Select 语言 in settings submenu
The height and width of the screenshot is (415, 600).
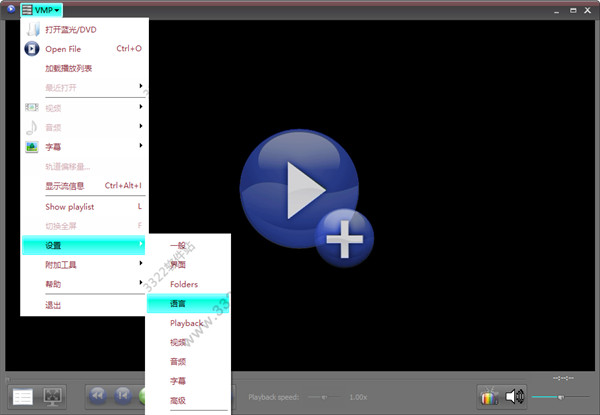(x=188, y=303)
